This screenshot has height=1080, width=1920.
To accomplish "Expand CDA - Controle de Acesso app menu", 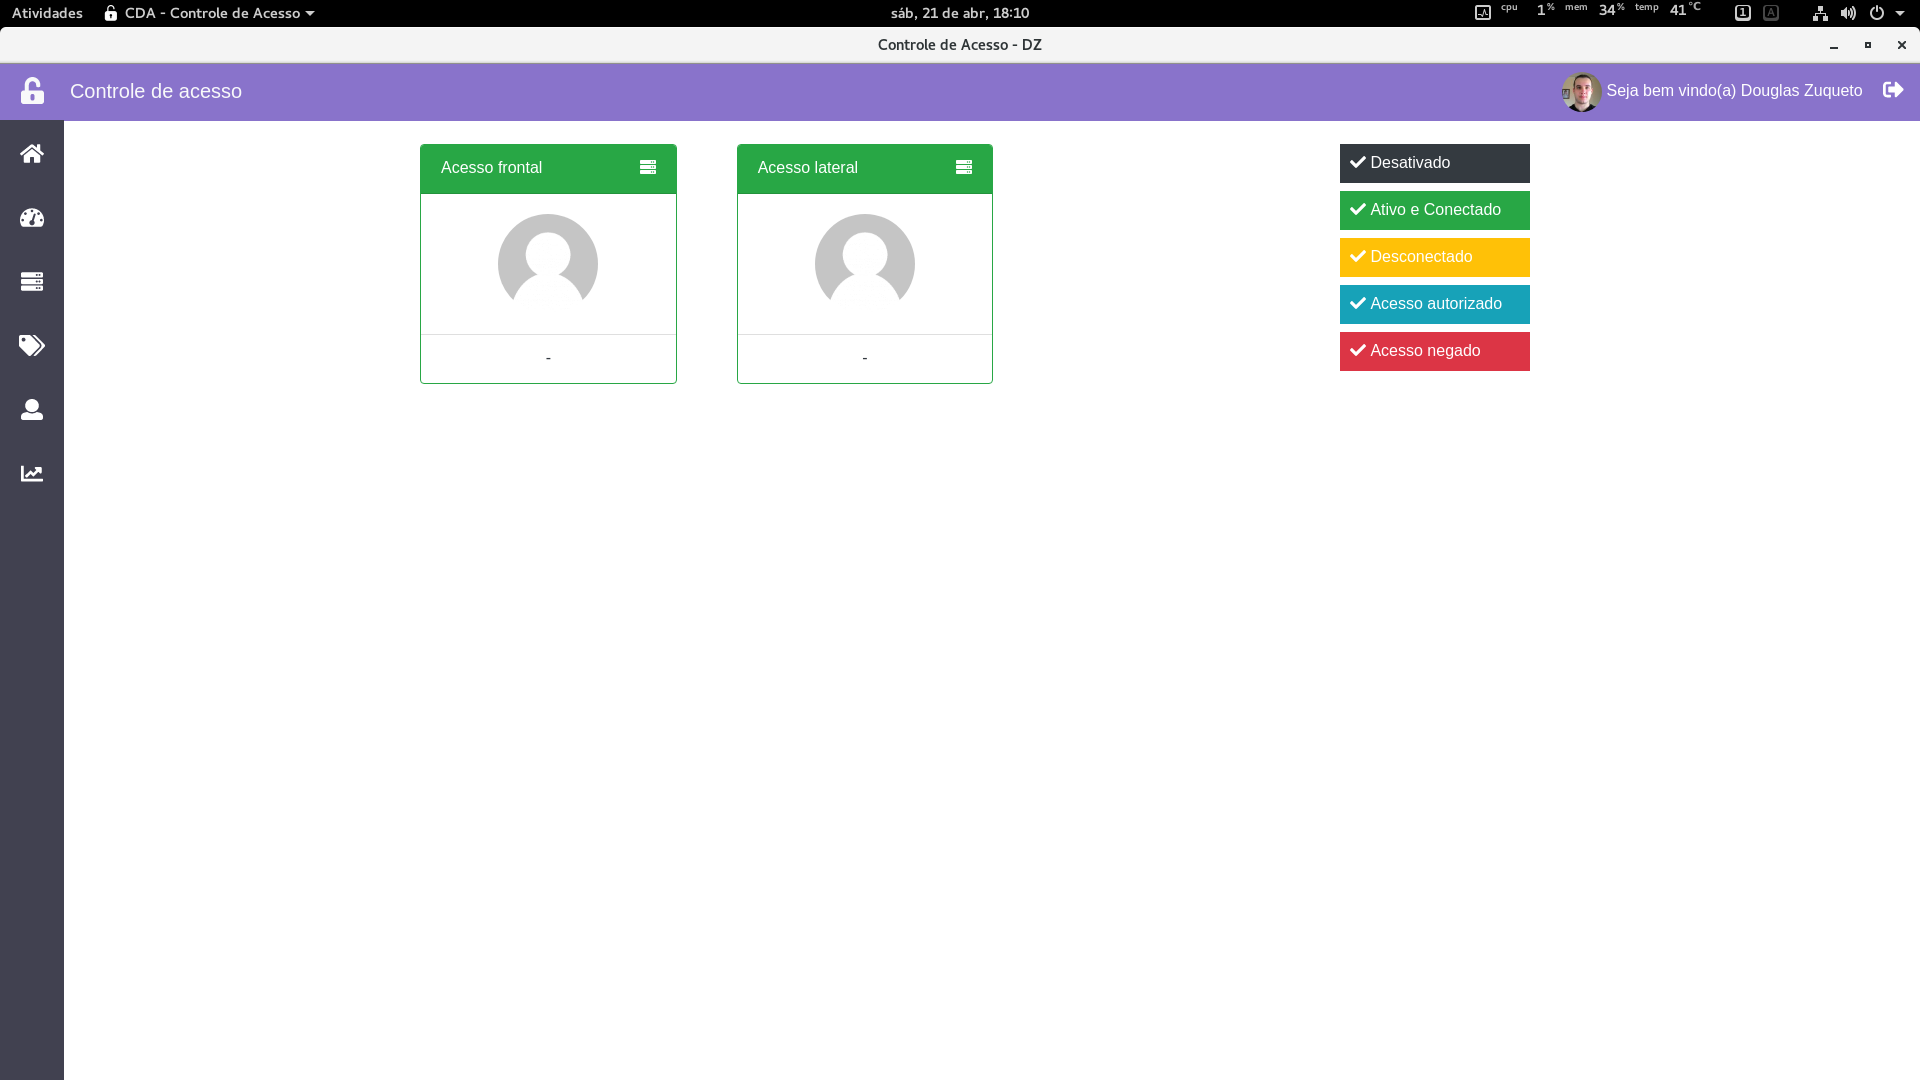I will pos(210,13).
